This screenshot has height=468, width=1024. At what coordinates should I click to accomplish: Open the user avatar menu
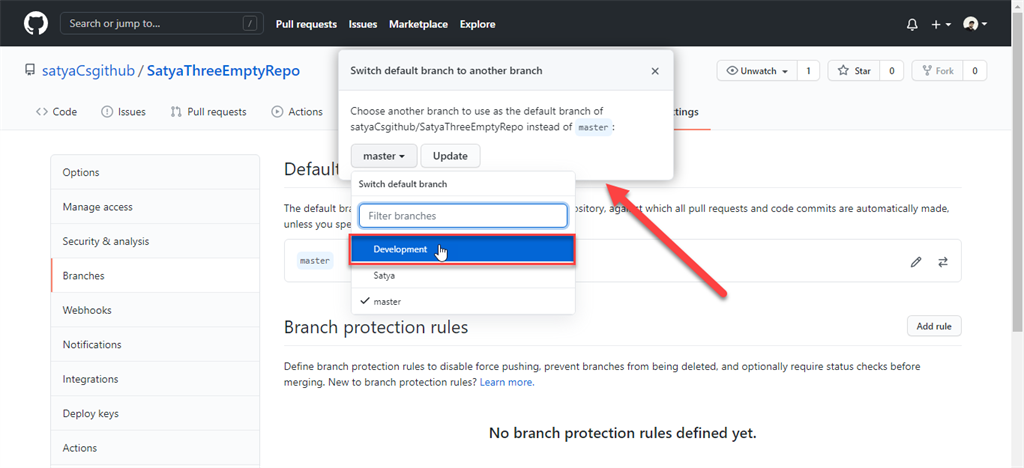pos(975,24)
